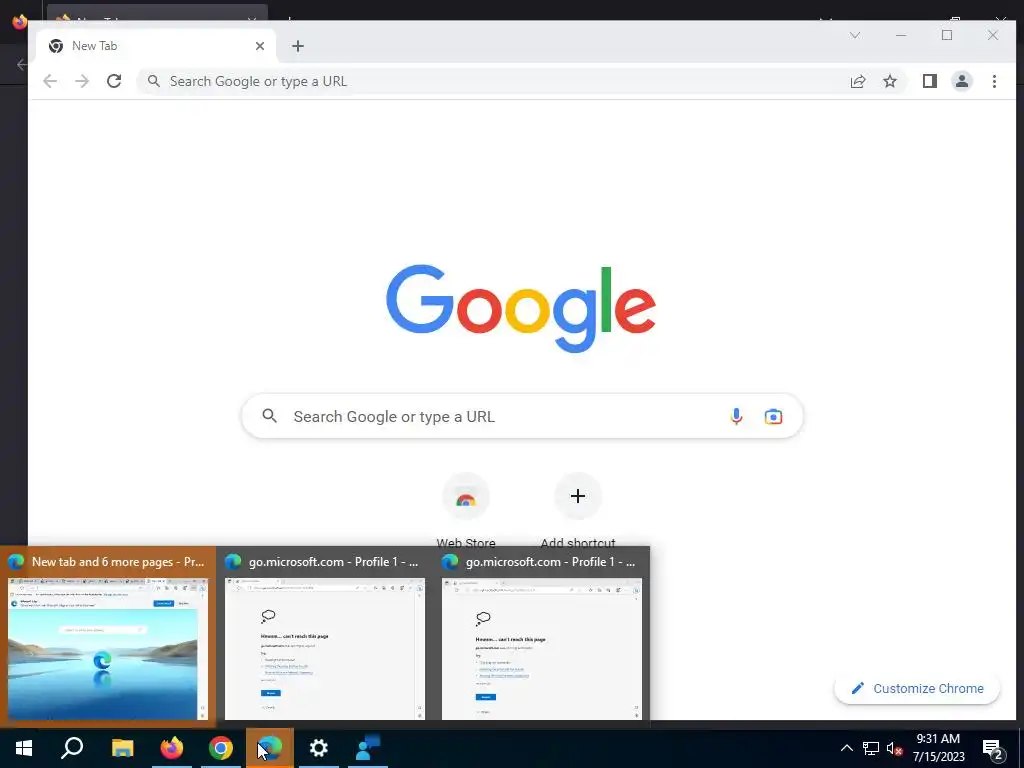Open the Chrome profile avatar
1024x768 pixels.
pyautogui.click(x=961, y=81)
